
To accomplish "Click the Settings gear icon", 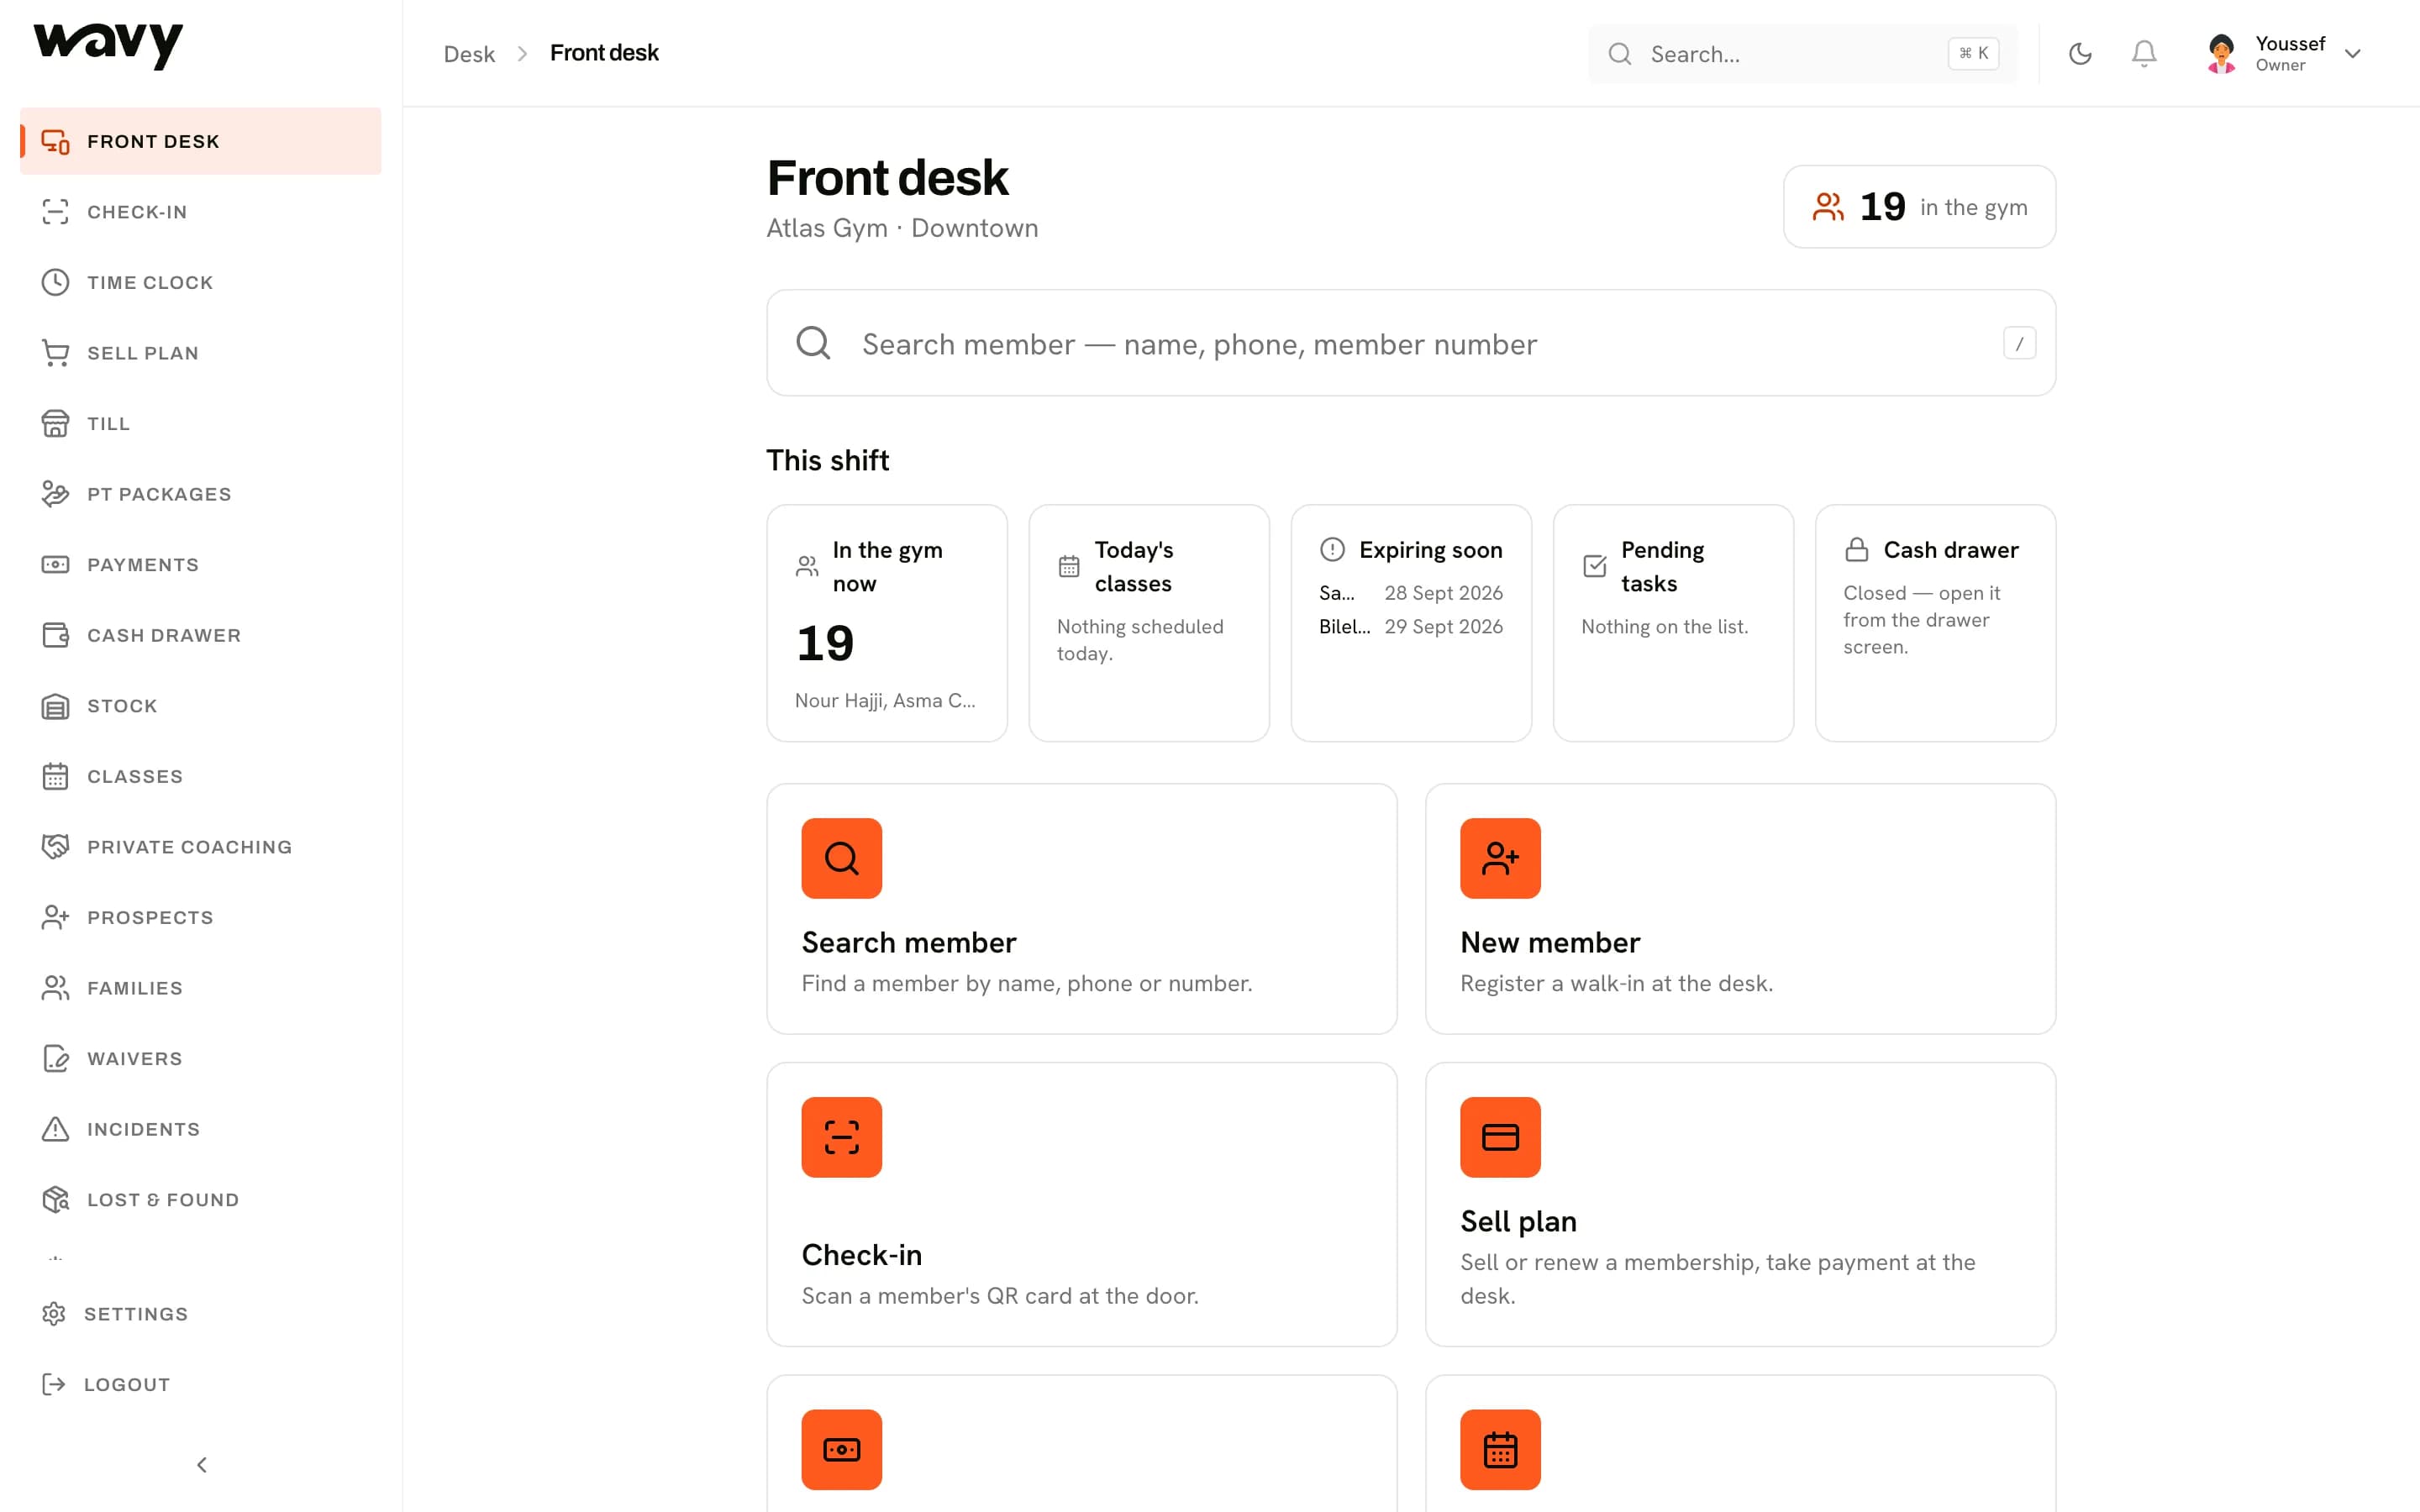I will [54, 1314].
